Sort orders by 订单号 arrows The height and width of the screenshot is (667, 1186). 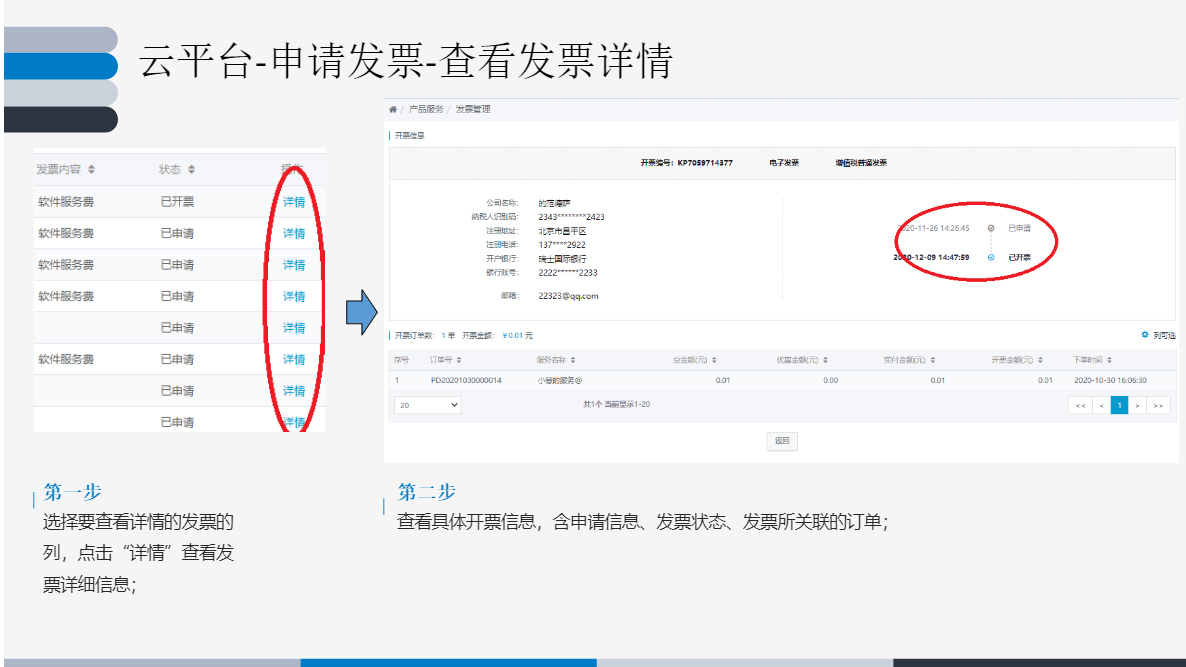point(459,360)
